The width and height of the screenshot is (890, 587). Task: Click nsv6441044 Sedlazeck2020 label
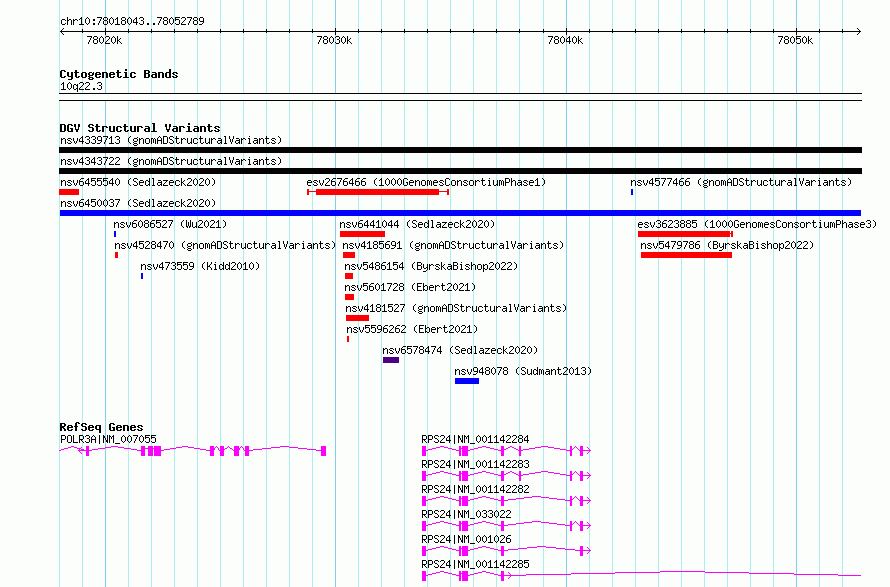tap(417, 224)
